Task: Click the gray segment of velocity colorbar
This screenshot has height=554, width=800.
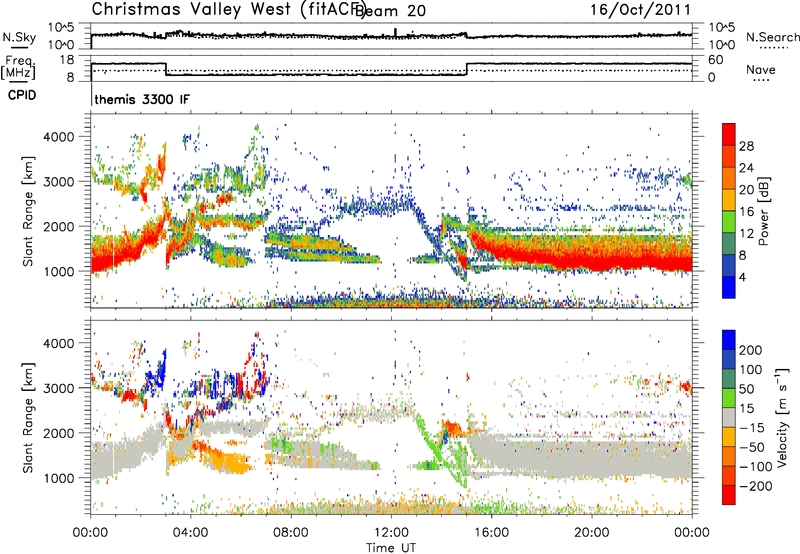Action: (729, 417)
